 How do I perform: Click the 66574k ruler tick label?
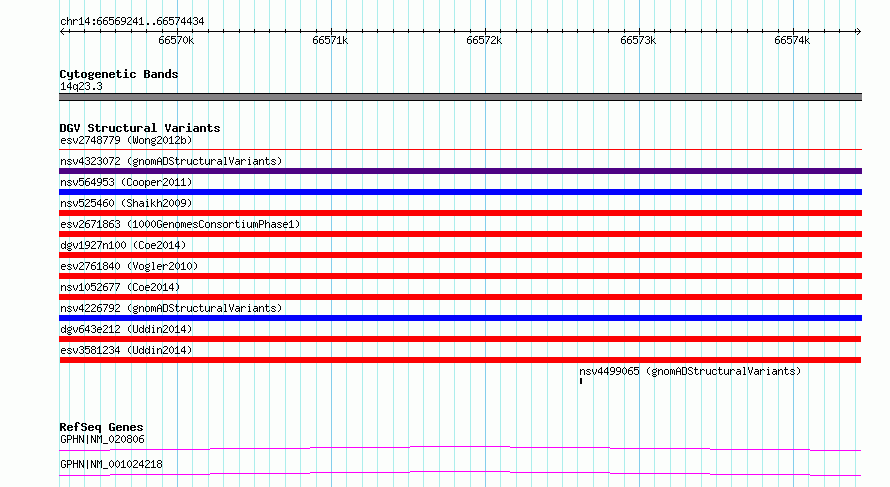[x=792, y=40]
